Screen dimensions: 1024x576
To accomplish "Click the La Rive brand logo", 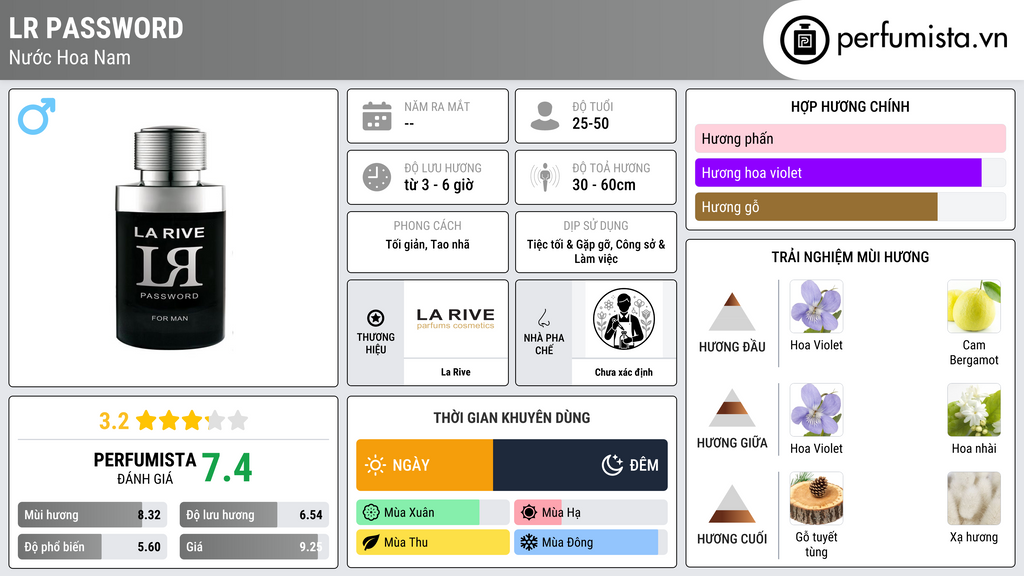I will [x=456, y=318].
